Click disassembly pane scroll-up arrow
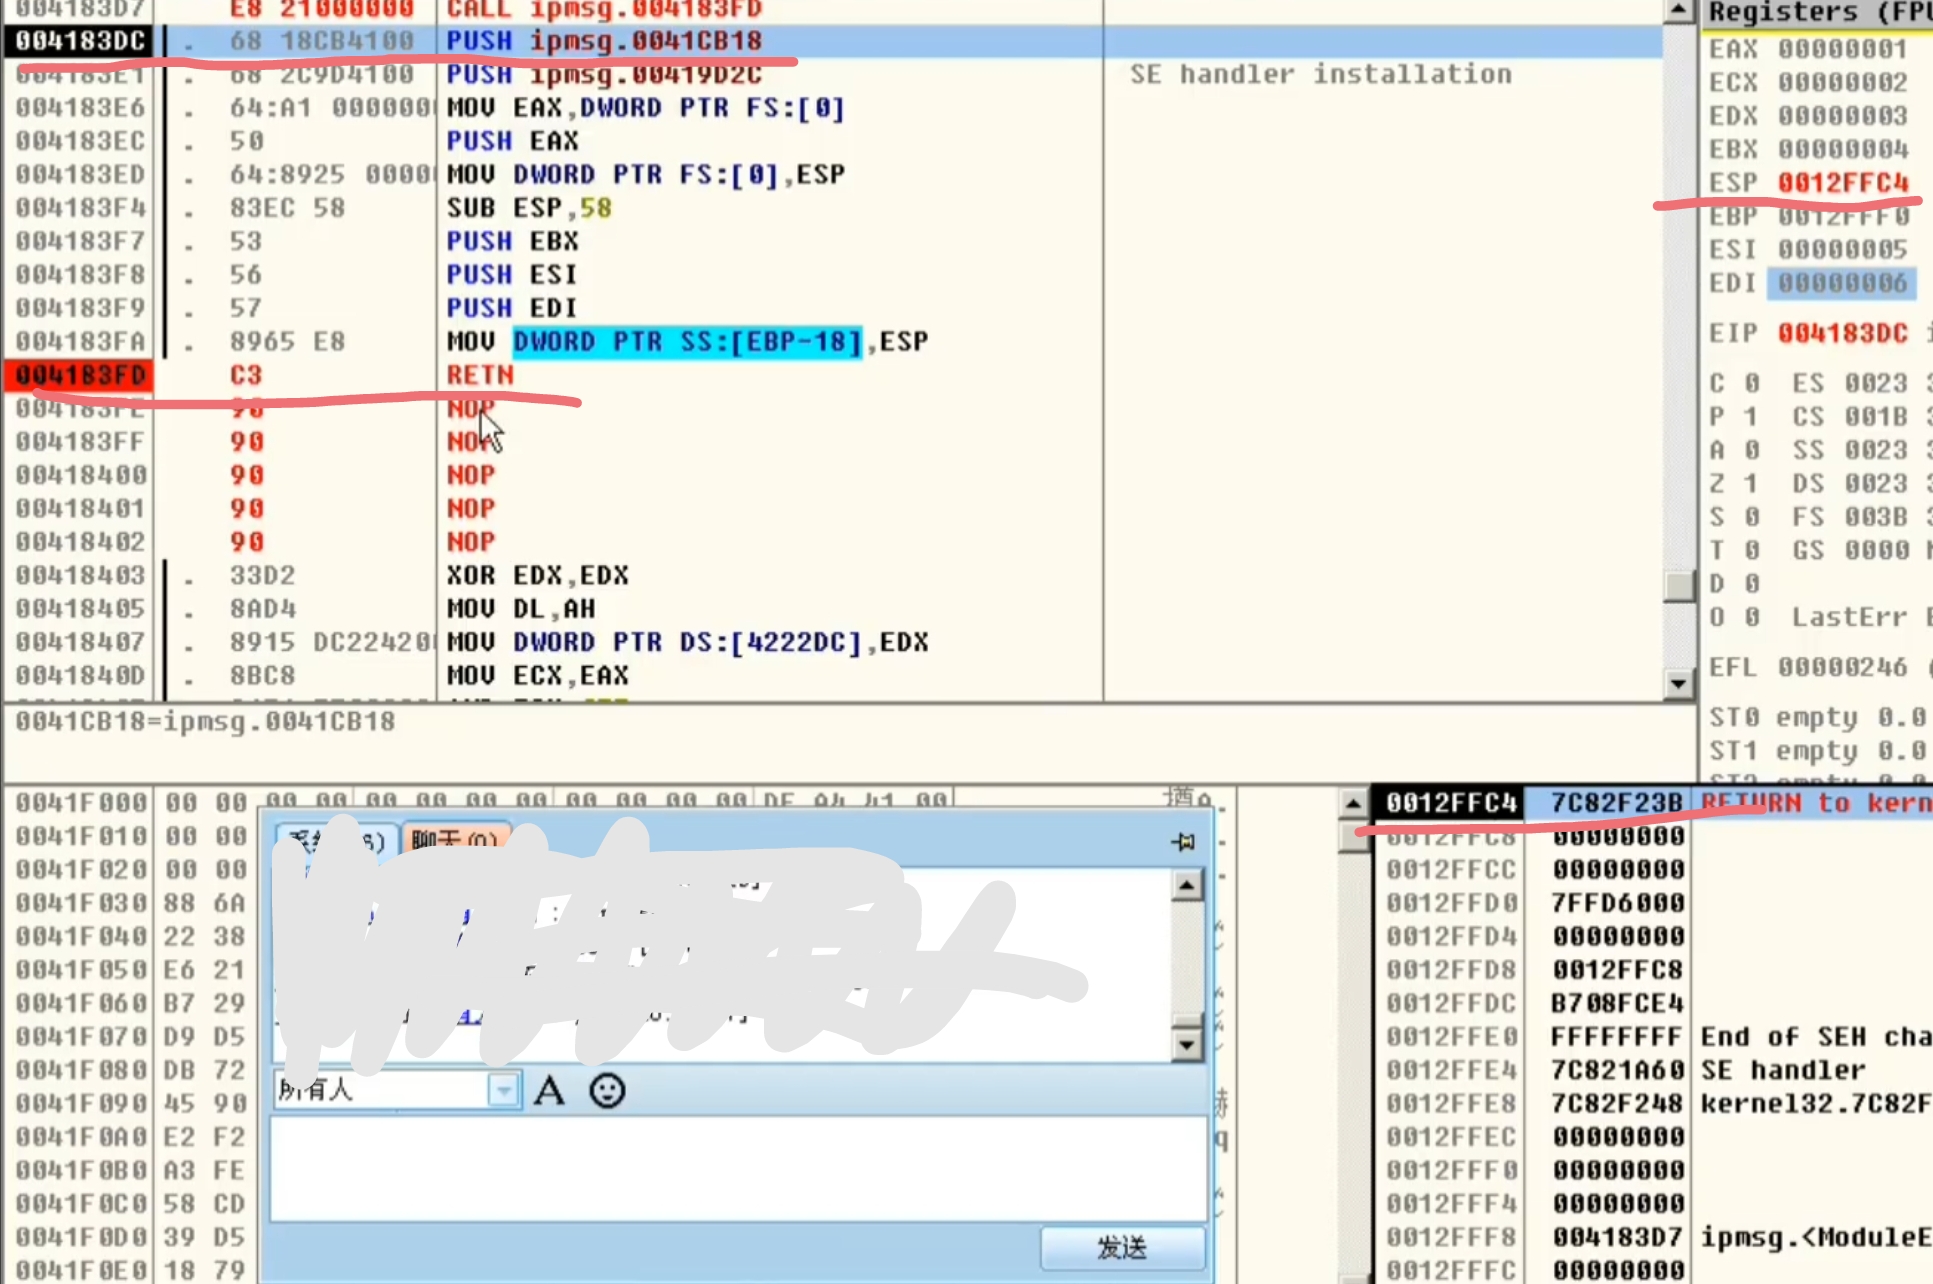This screenshot has height=1284, width=1933. click(1678, 11)
